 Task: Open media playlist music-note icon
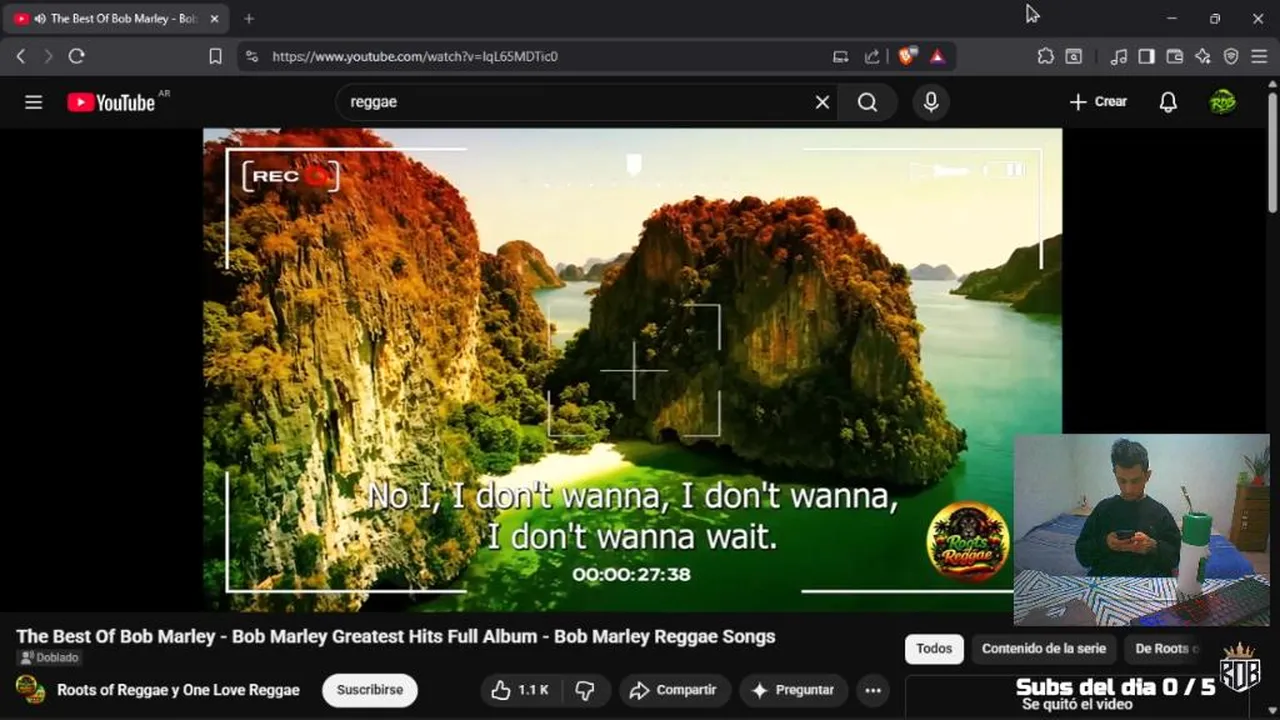tap(1119, 56)
